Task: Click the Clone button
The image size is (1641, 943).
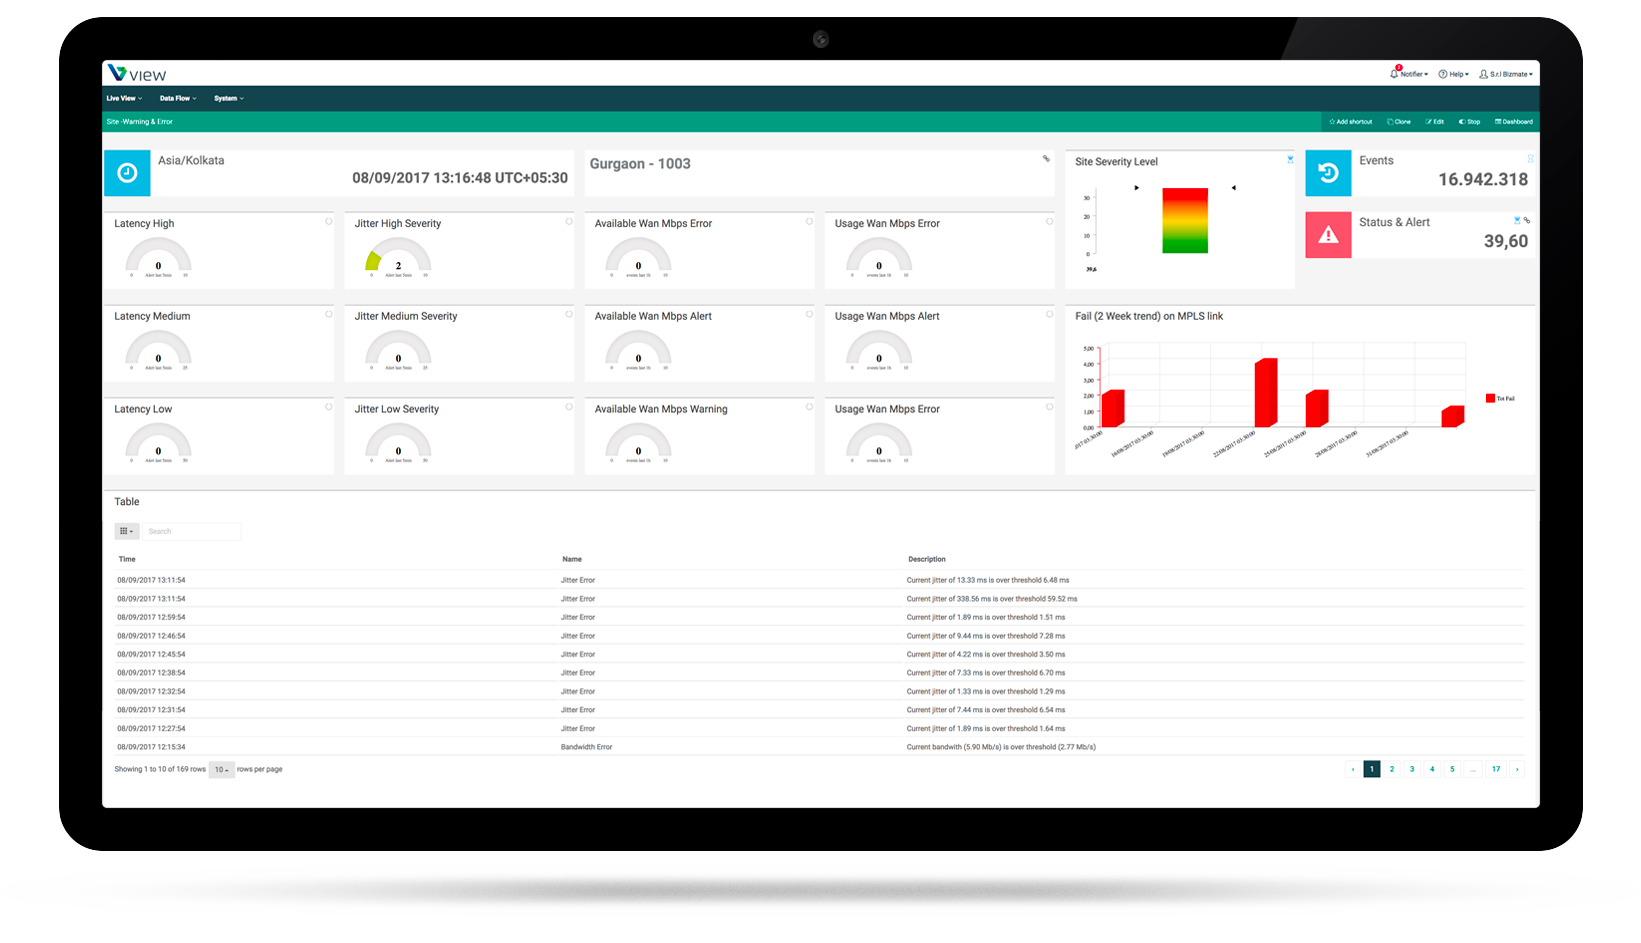Action: (x=1399, y=122)
